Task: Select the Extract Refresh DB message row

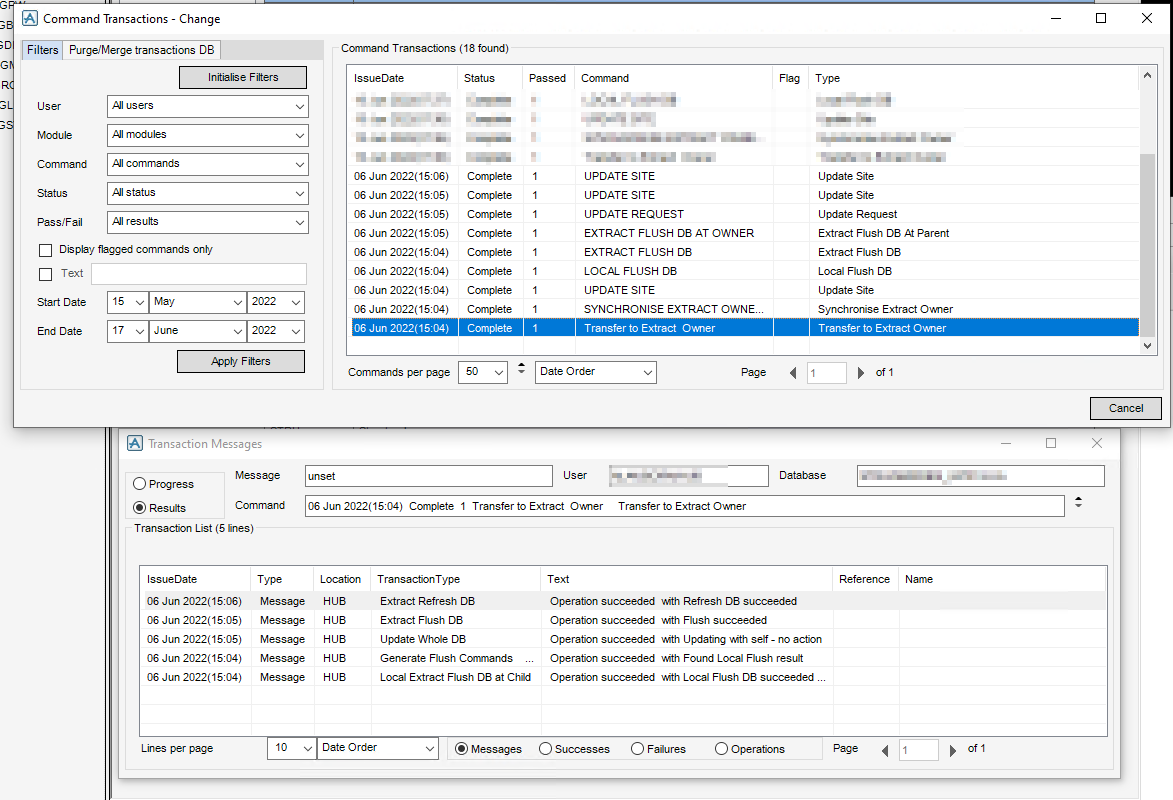Action: pos(623,601)
